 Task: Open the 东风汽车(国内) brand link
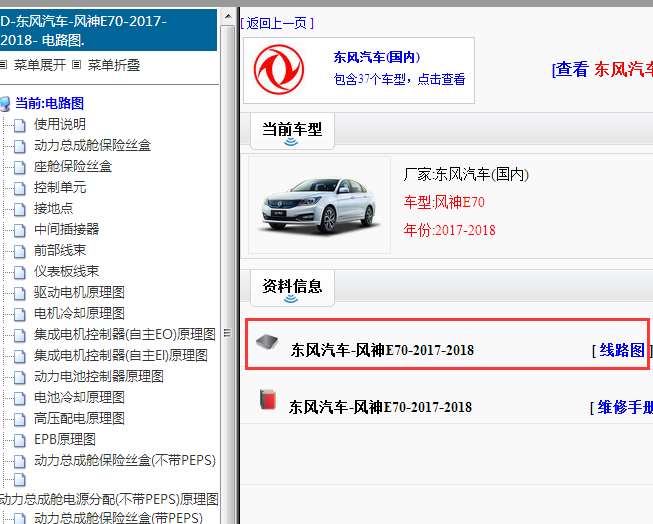(x=376, y=57)
